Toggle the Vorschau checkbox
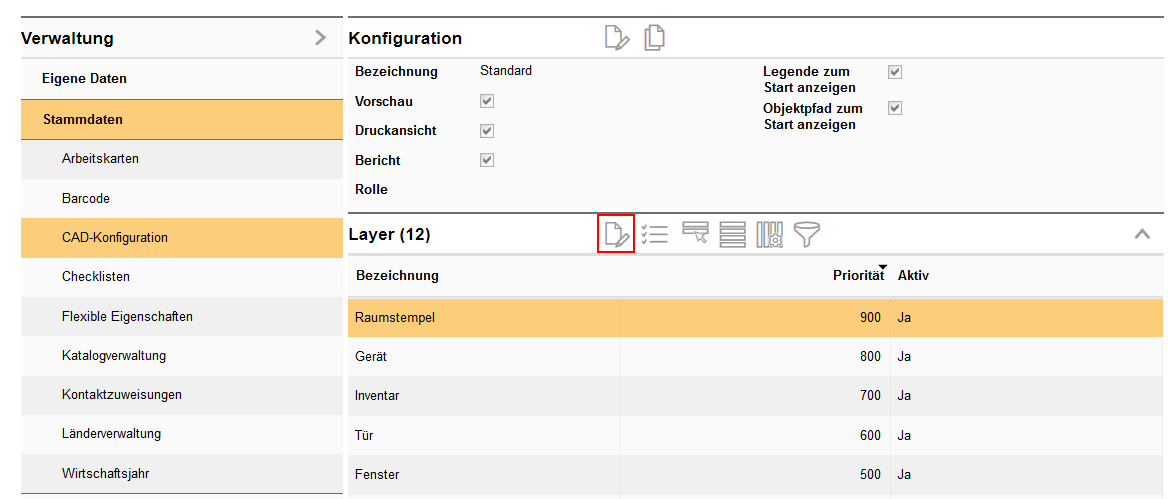 (487, 101)
